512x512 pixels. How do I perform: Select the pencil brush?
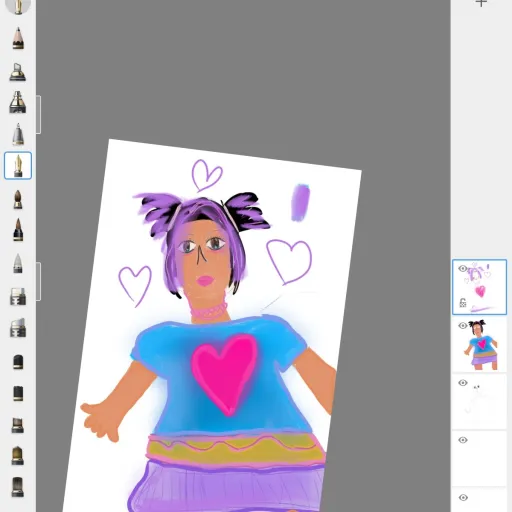tap(18, 38)
